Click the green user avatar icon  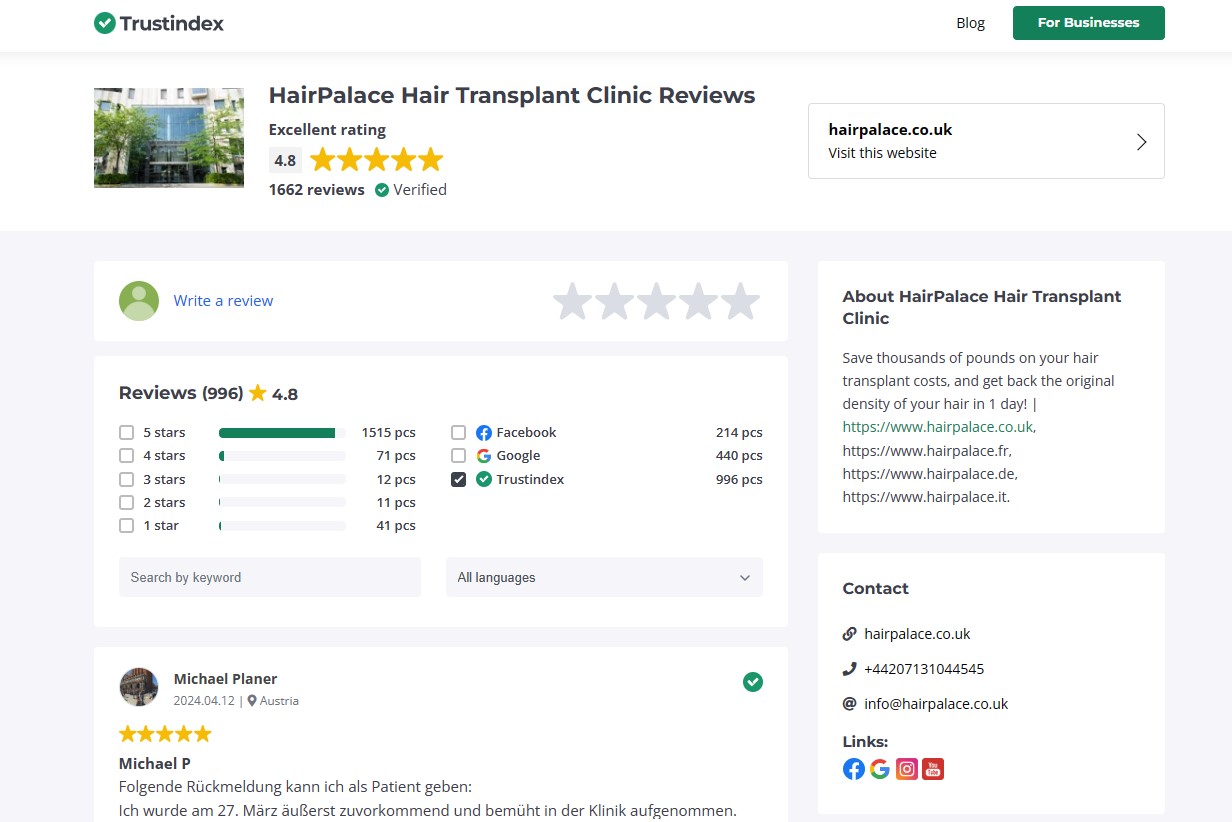pyautogui.click(x=139, y=301)
